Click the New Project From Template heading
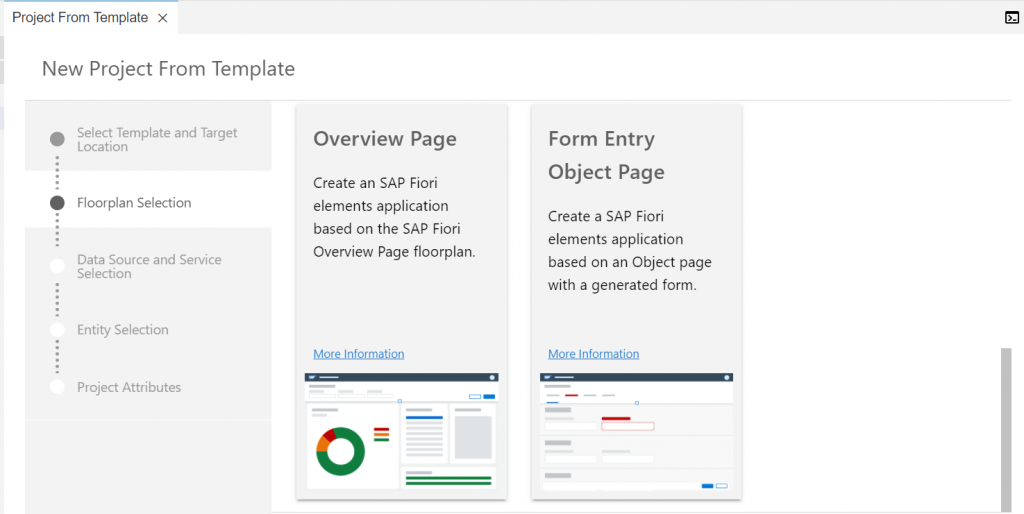The height and width of the screenshot is (514, 1024). (x=168, y=69)
